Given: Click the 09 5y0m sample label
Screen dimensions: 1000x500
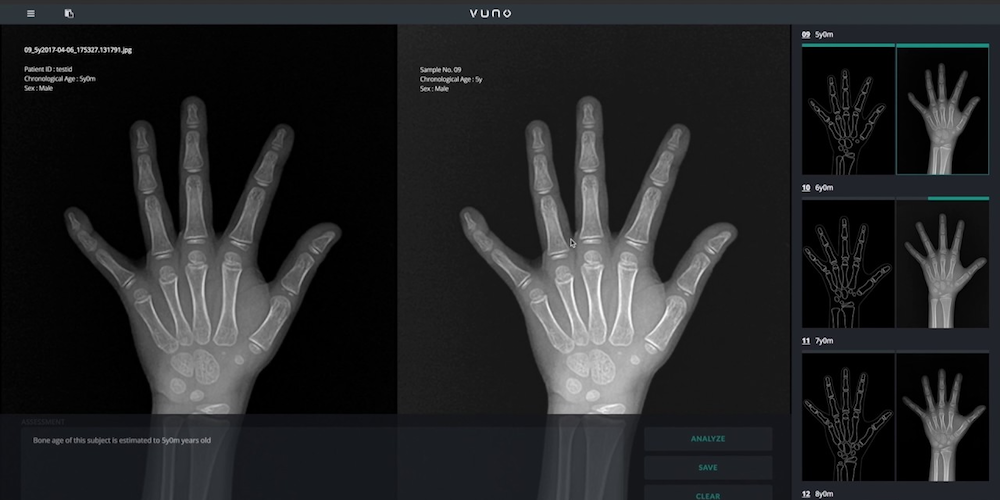Looking at the screenshot, I should pyautogui.click(x=818, y=34).
